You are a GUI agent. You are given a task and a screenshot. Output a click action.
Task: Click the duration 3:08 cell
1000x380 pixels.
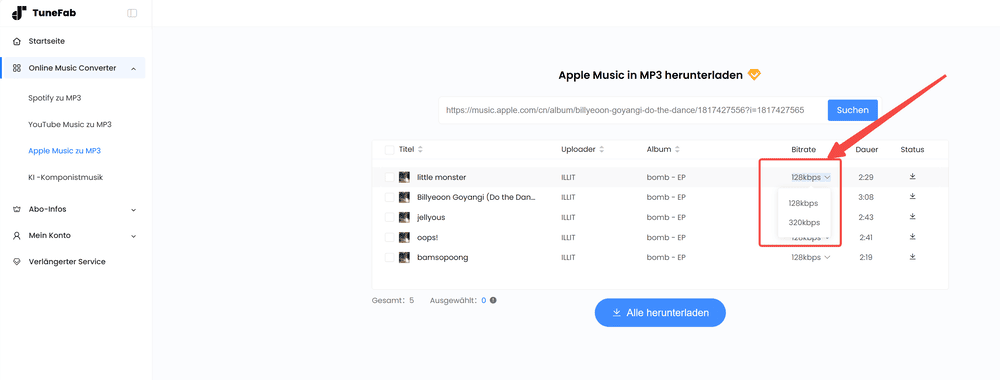(x=865, y=197)
